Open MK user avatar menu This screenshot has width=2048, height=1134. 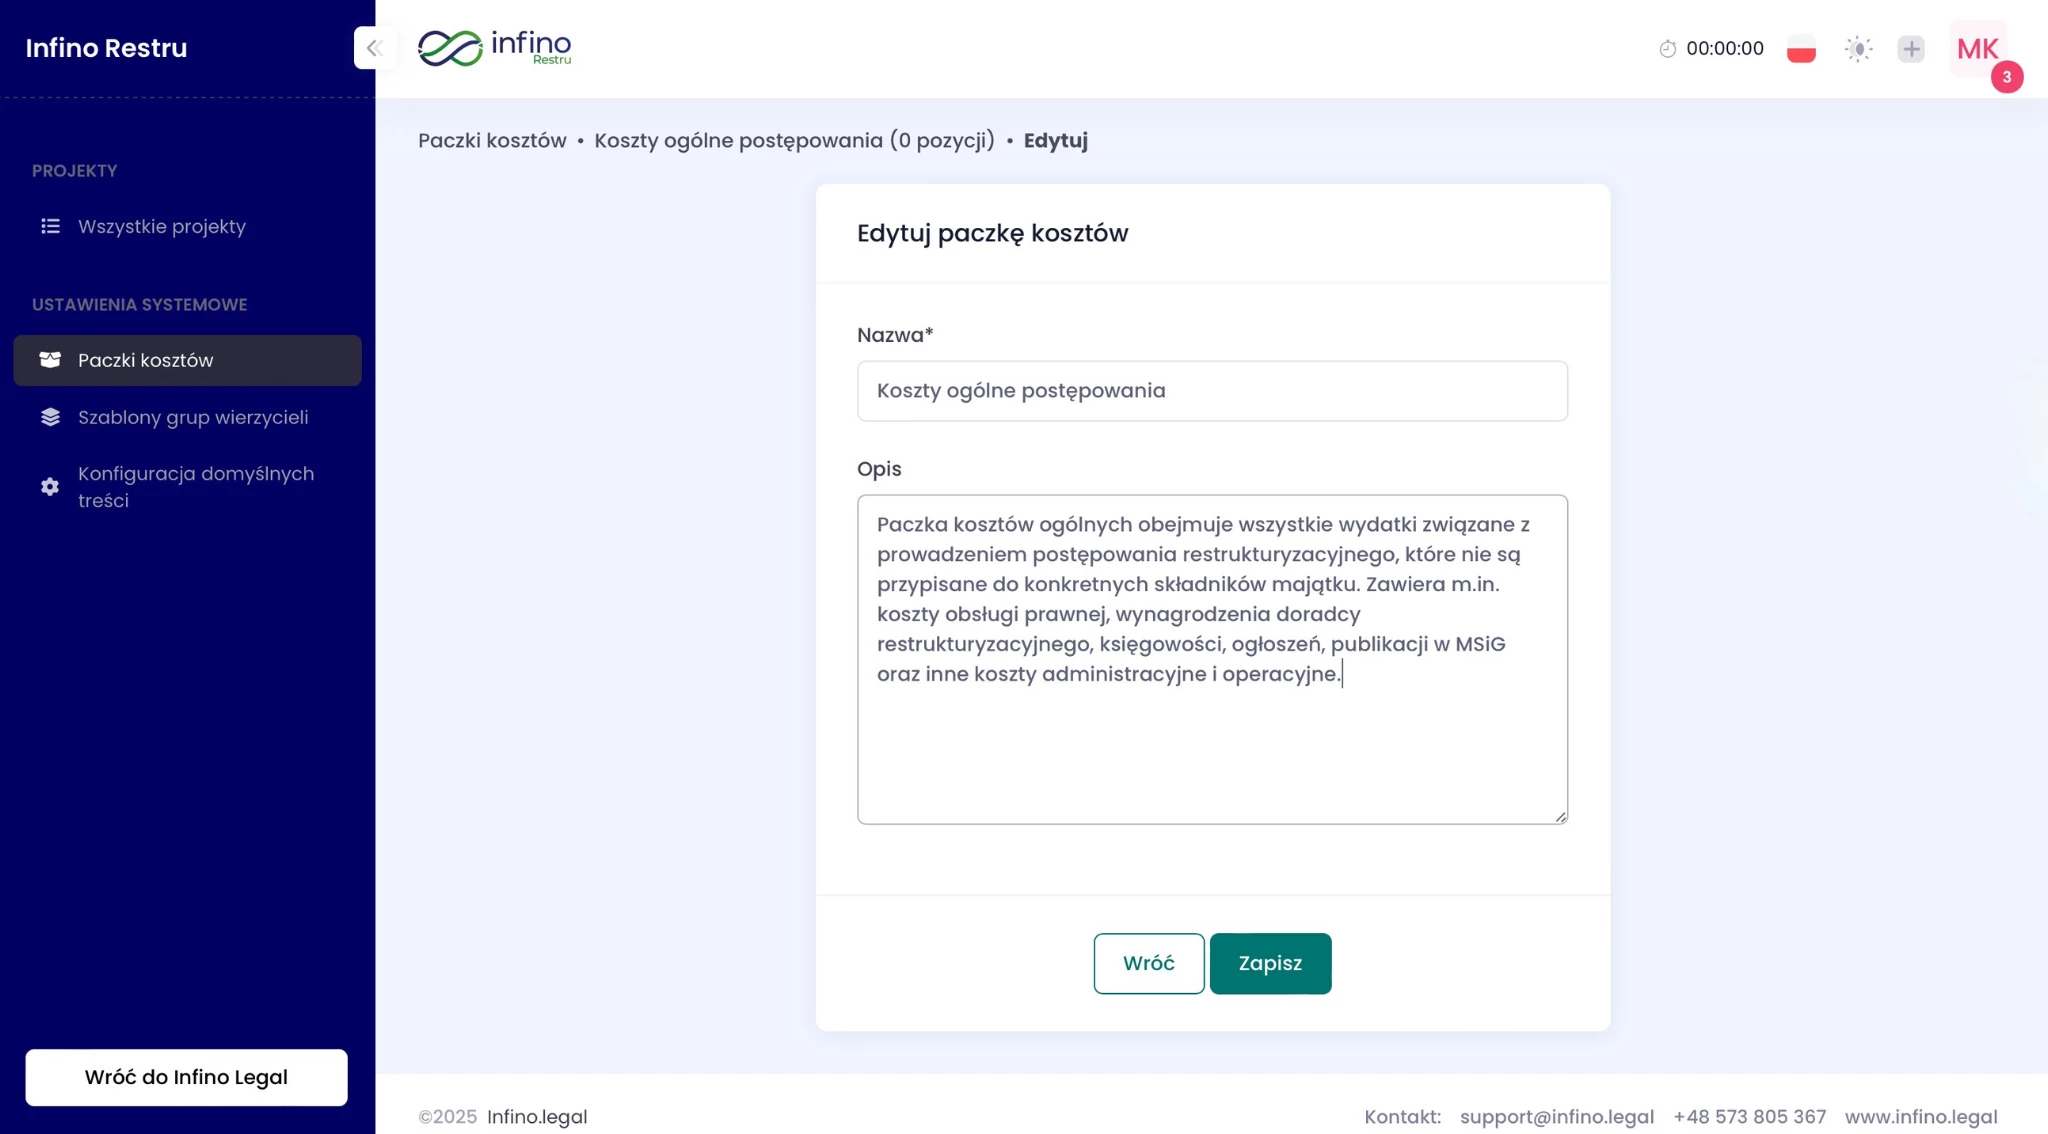(1977, 48)
